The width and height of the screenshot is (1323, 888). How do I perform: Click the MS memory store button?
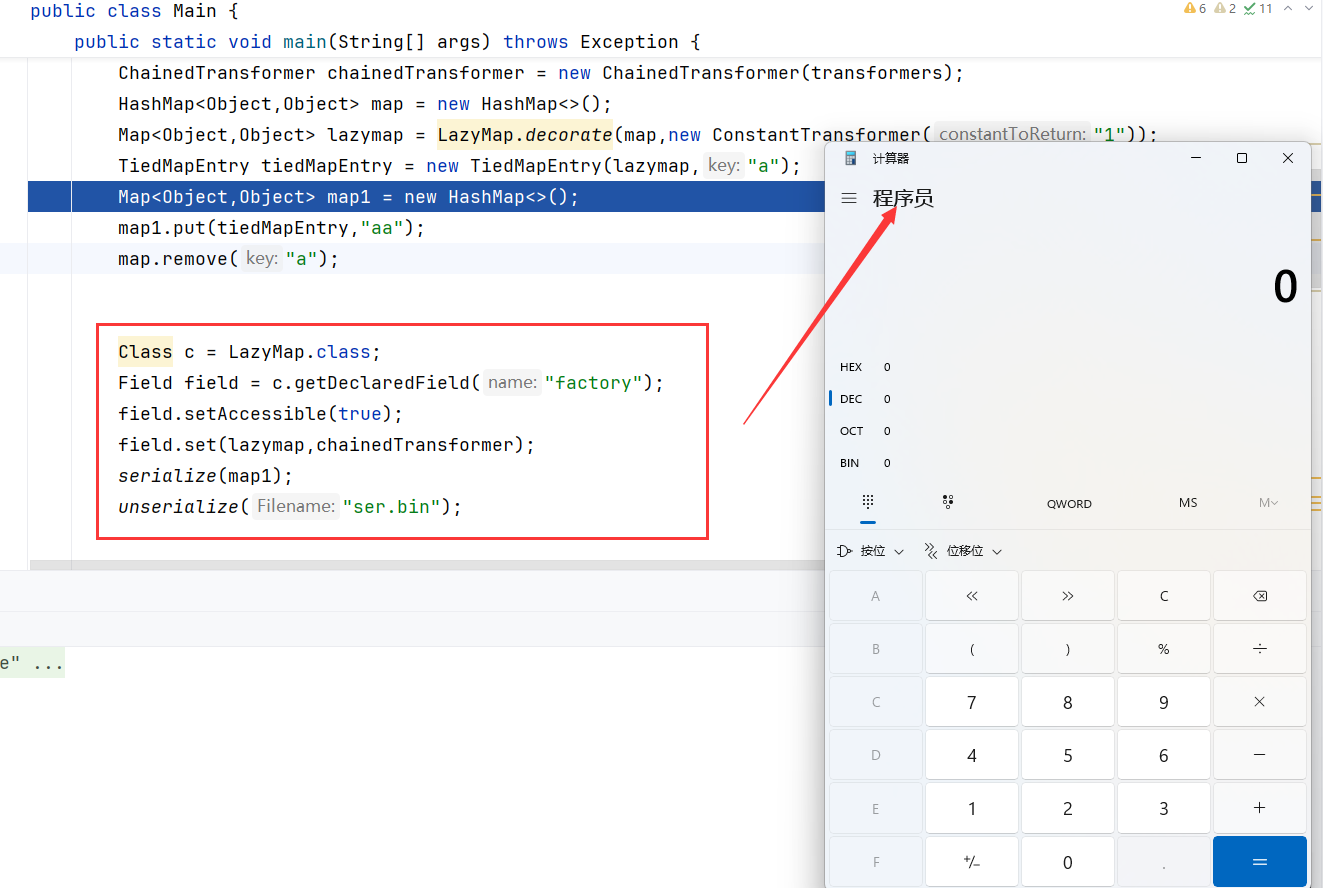pyautogui.click(x=1188, y=503)
